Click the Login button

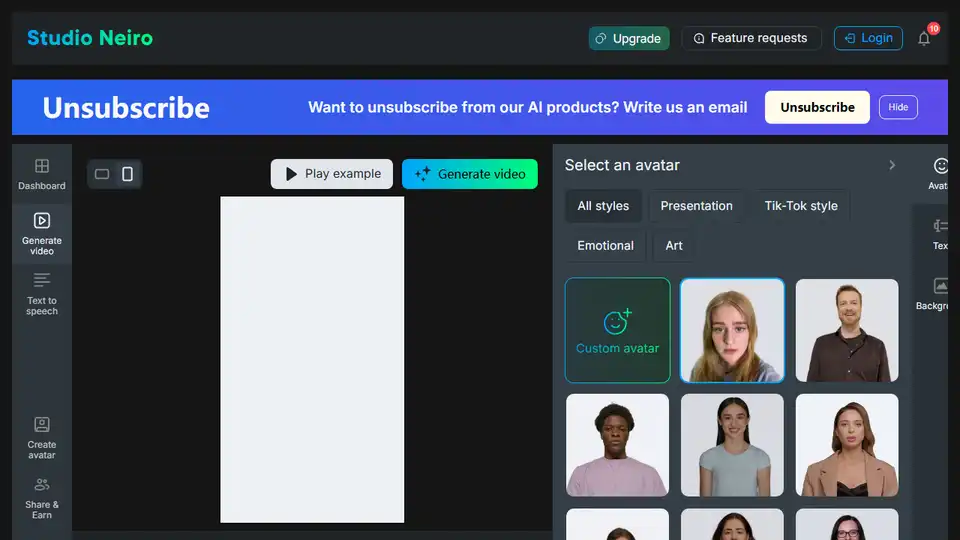[x=868, y=38]
